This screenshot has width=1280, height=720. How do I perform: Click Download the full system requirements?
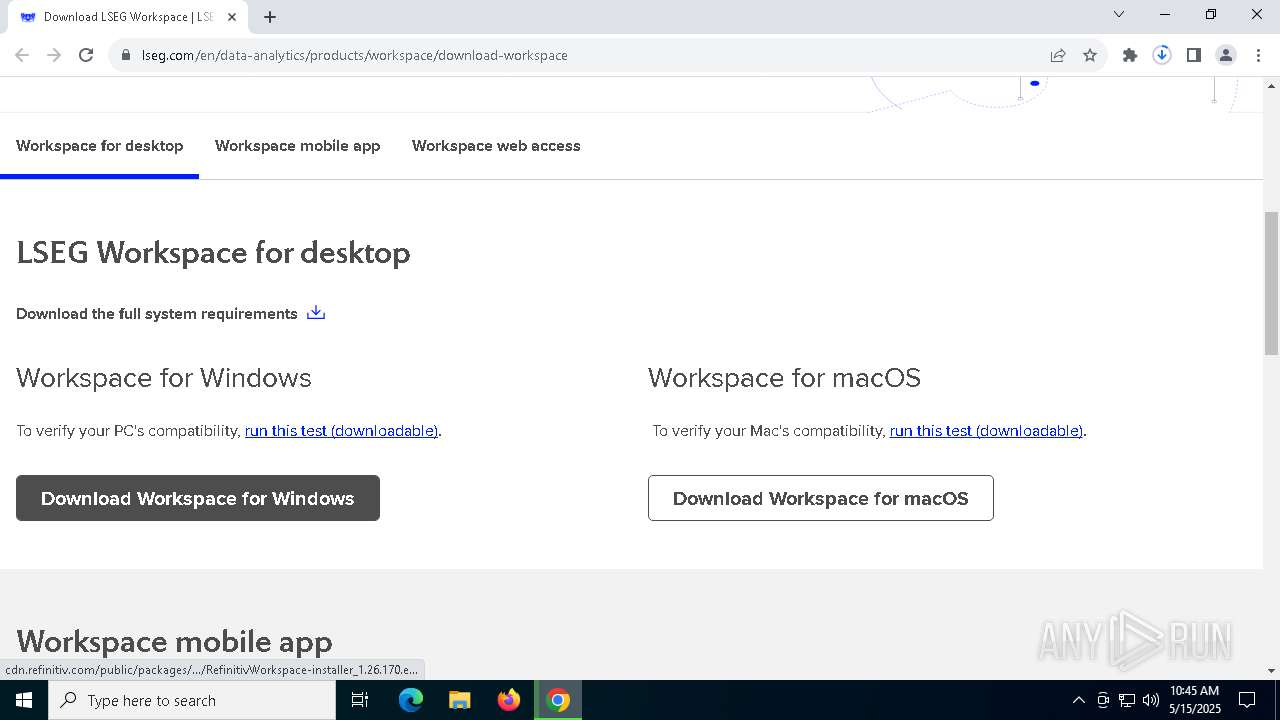(157, 314)
